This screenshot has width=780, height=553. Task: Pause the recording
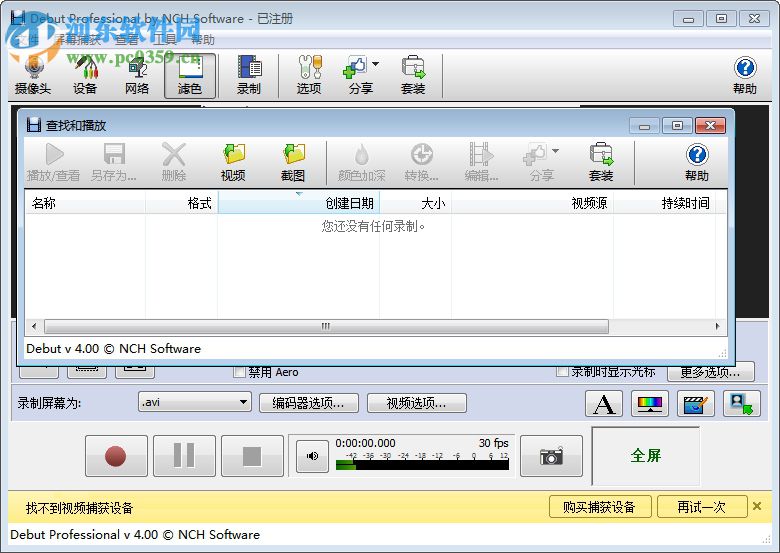184,456
